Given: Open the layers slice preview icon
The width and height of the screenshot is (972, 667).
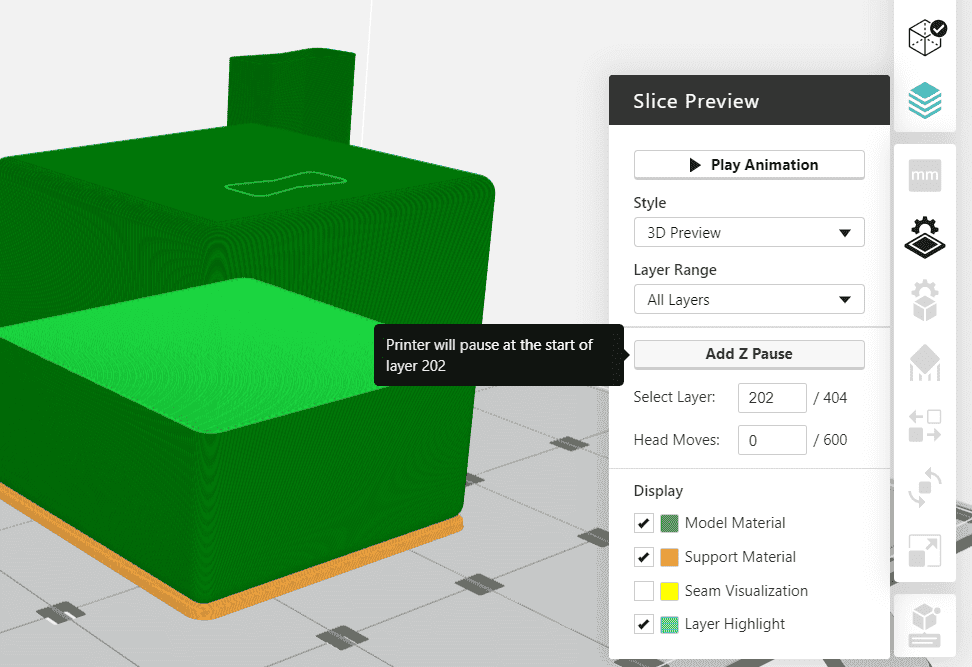Looking at the screenshot, I should pyautogui.click(x=925, y=100).
